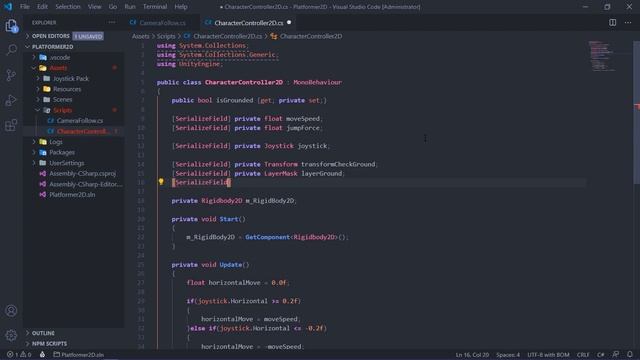Click CharacterController2D class breadcrumb
This screenshot has height=360, width=640.
tap(311, 36)
